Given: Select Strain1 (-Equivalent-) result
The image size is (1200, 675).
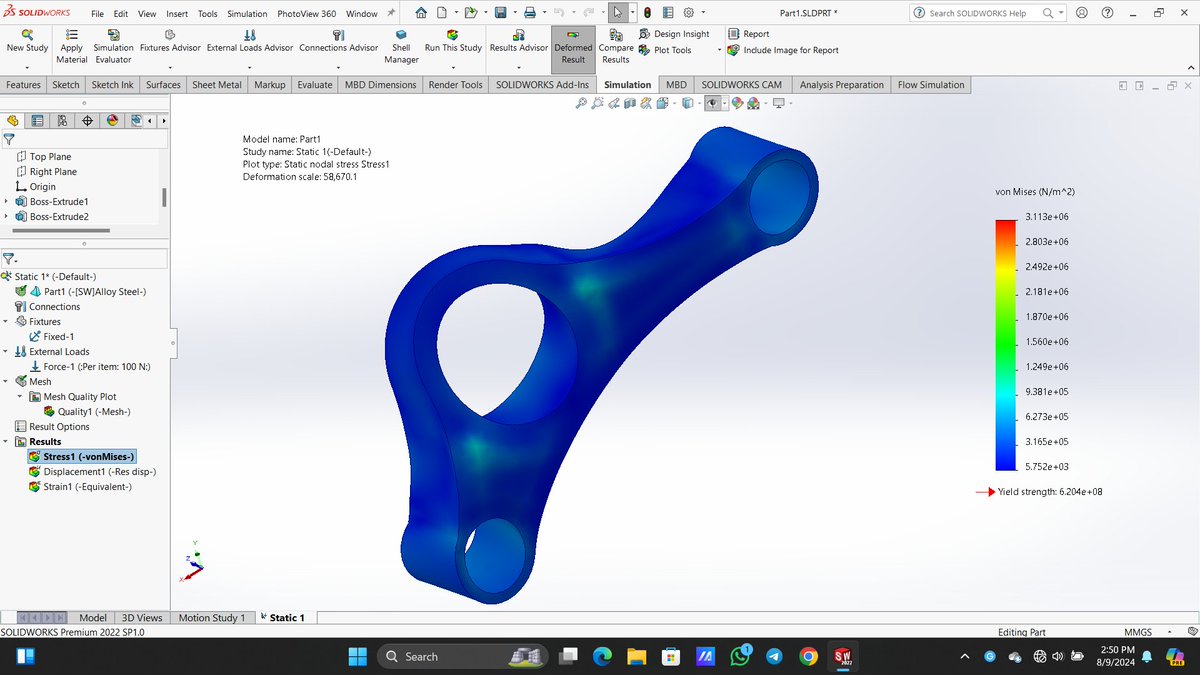Looking at the screenshot, I should click(81, 487).
